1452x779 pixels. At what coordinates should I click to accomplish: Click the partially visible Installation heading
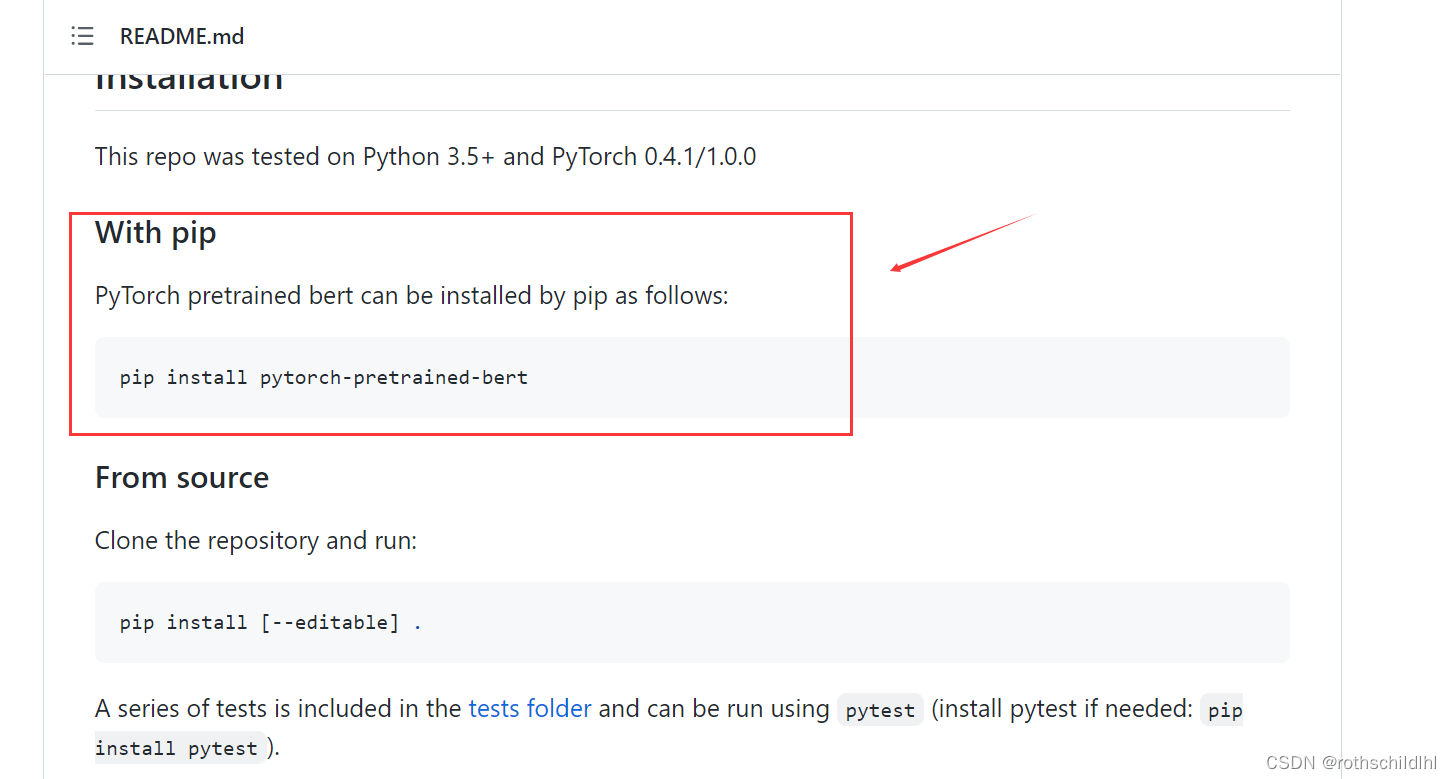click(189, 82)
